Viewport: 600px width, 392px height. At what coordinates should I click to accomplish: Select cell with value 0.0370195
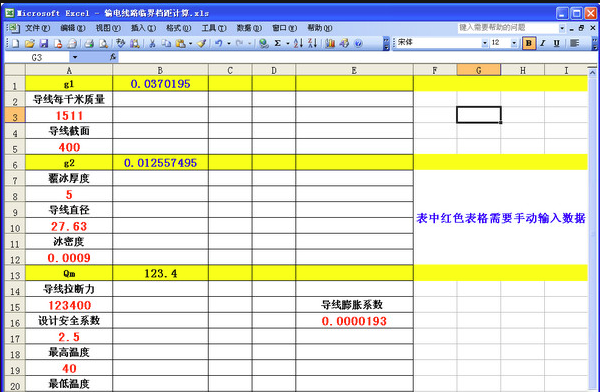[x=160, y=83]
